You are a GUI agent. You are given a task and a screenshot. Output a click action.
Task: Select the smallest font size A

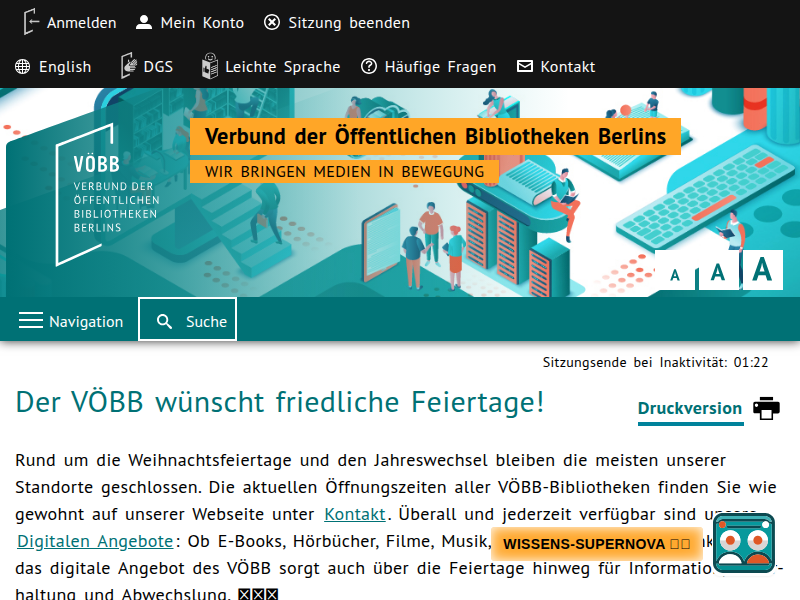point(675,274)
